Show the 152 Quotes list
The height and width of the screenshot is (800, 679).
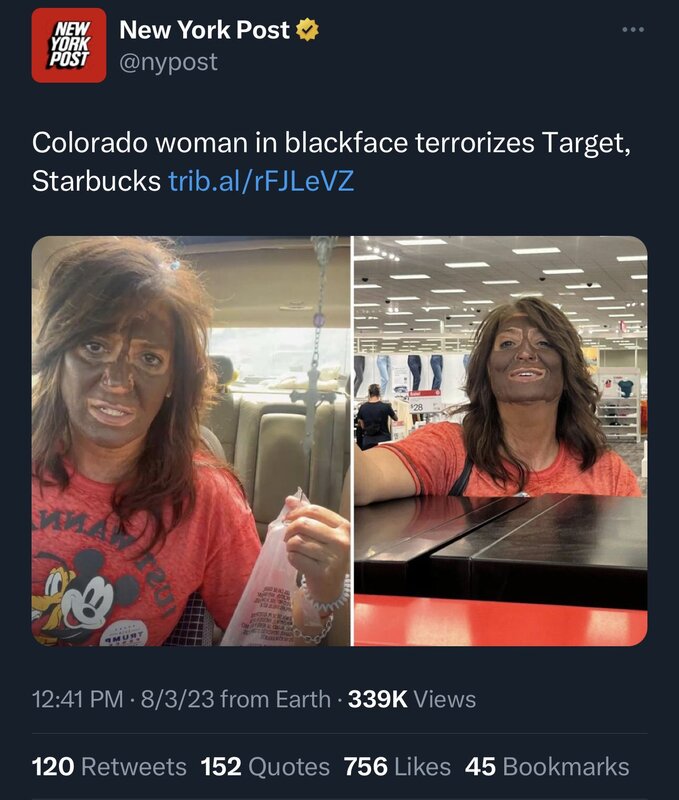[265, 767]
